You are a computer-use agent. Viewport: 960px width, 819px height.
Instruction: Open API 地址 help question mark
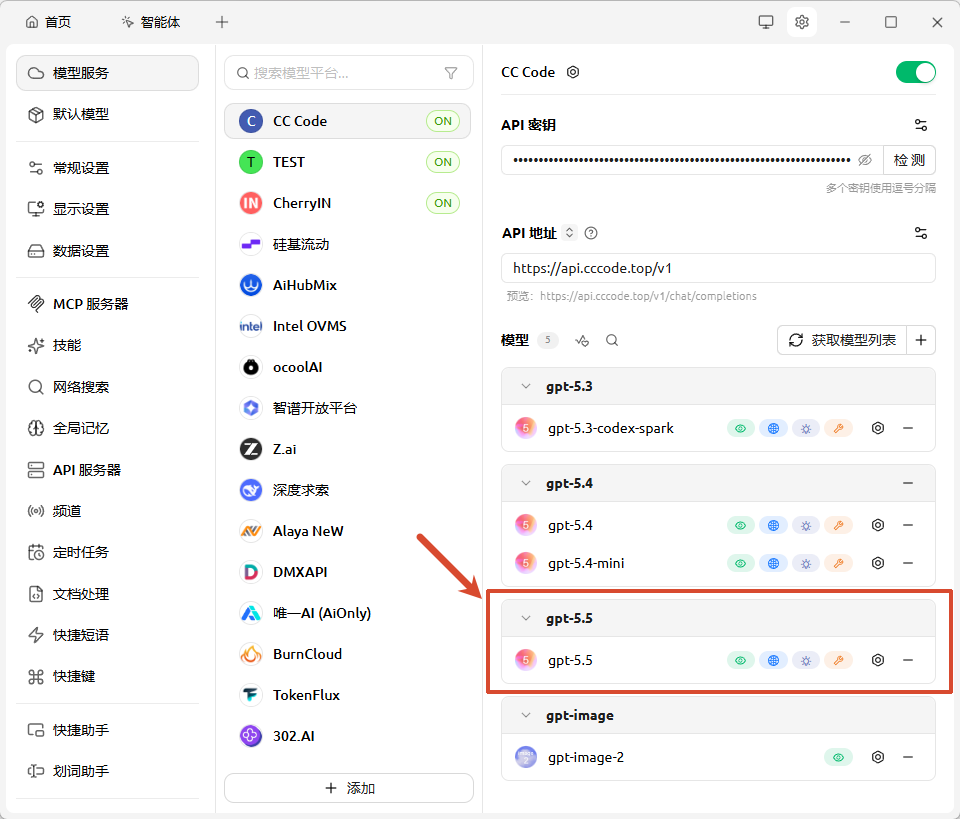coord(591,233)
